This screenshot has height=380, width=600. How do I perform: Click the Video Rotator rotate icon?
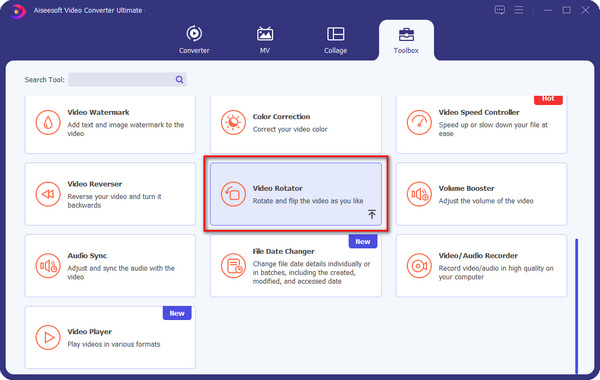pyautogui.click(x=233, y=194)
